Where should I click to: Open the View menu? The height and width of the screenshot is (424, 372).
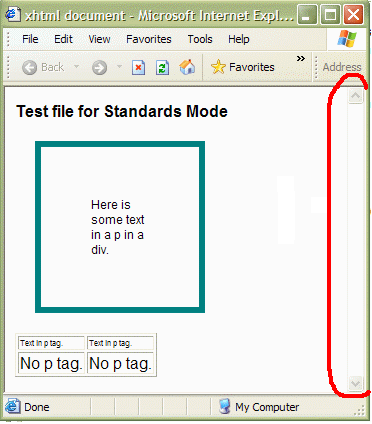pos(99,39)
